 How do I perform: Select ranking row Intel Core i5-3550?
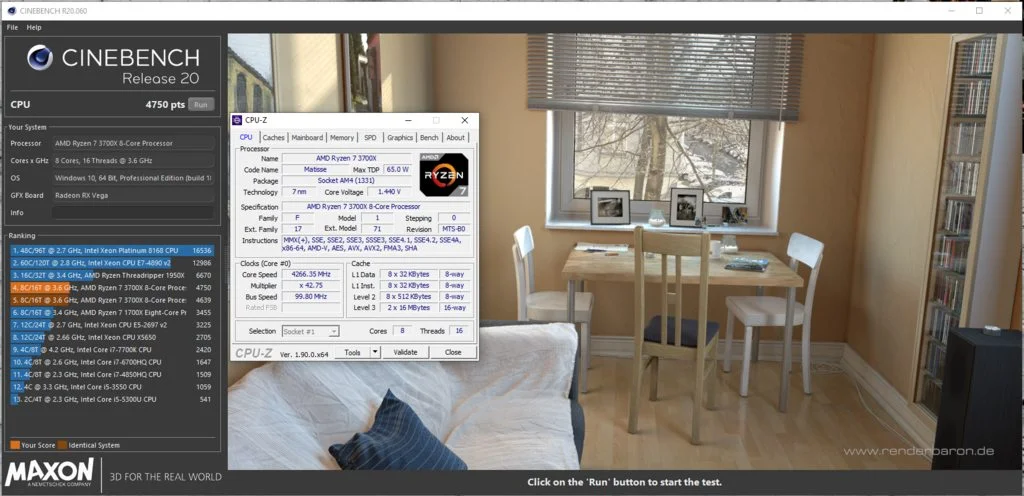pos(112,387)
